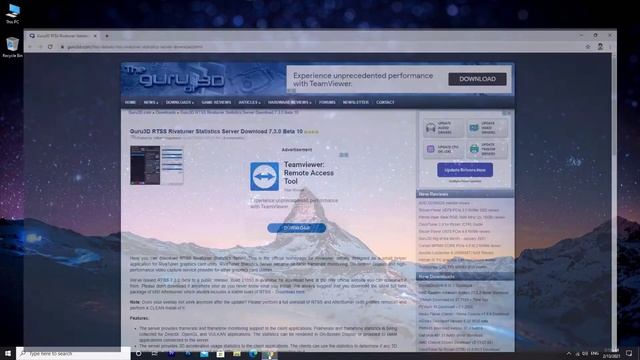Open Microsoft Store on the taskbar
The height and width of the screenshot is (360, 640).
pos(220,353)
